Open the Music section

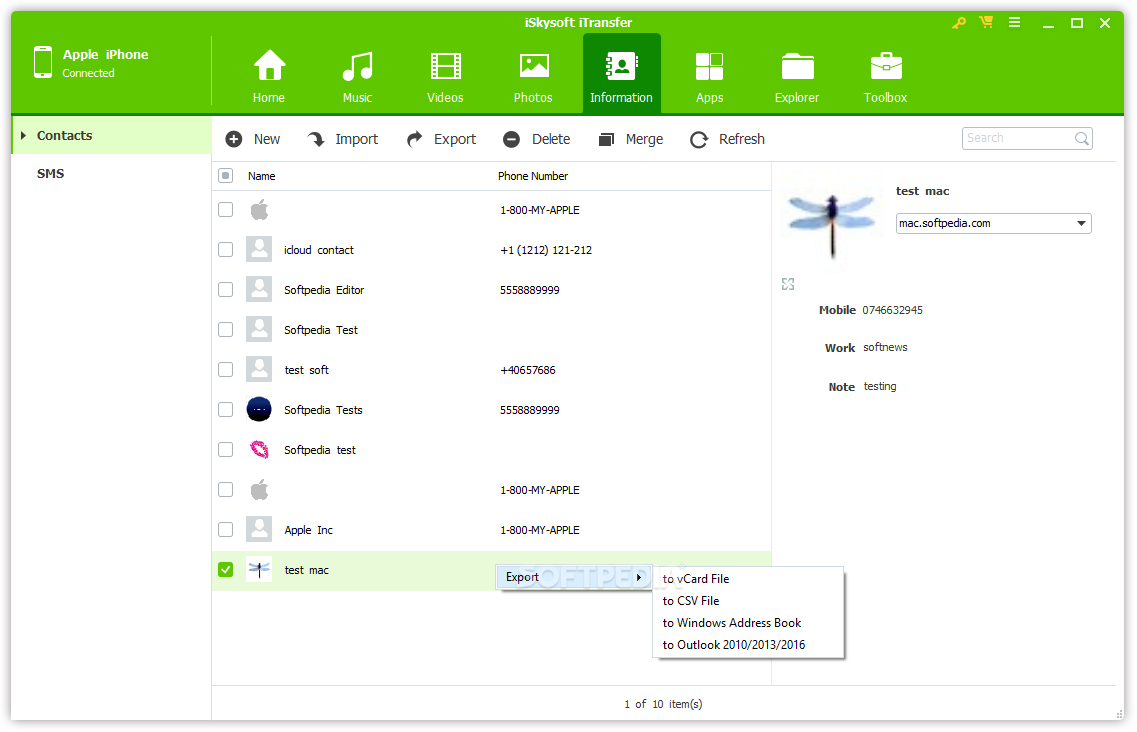point(357,75)
